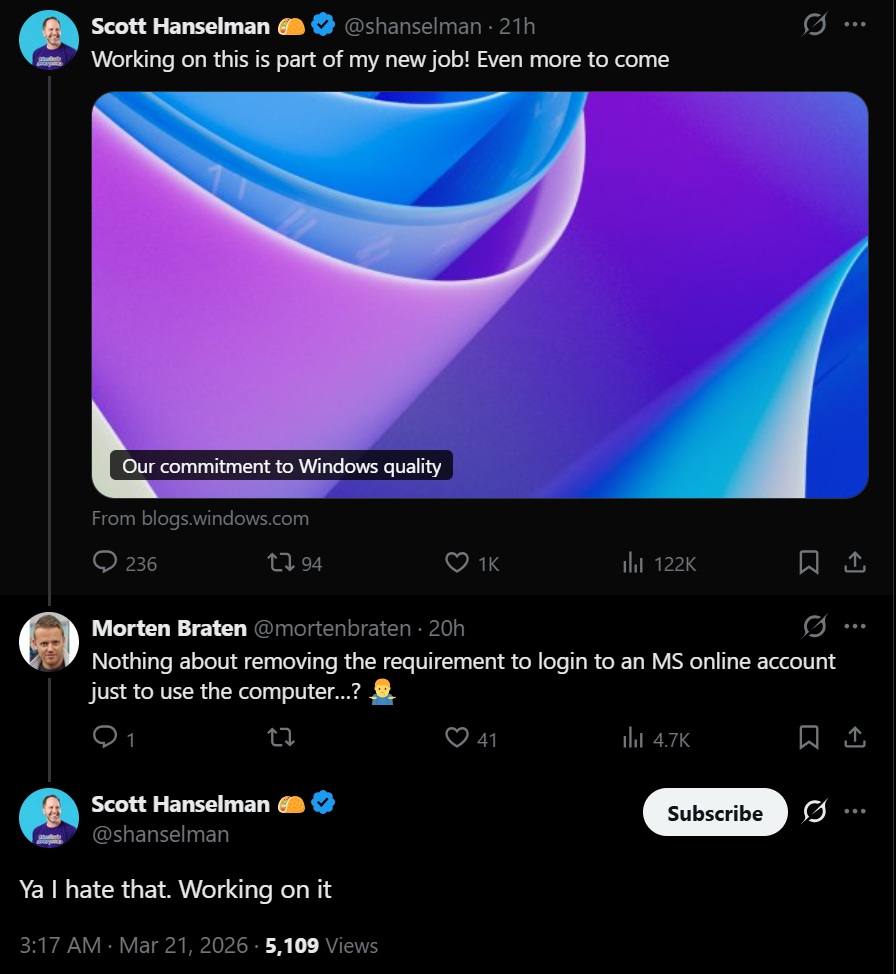Share Scott Hanselman's tweet
Viewport: 896px width, 974px height.
(855, 563)
